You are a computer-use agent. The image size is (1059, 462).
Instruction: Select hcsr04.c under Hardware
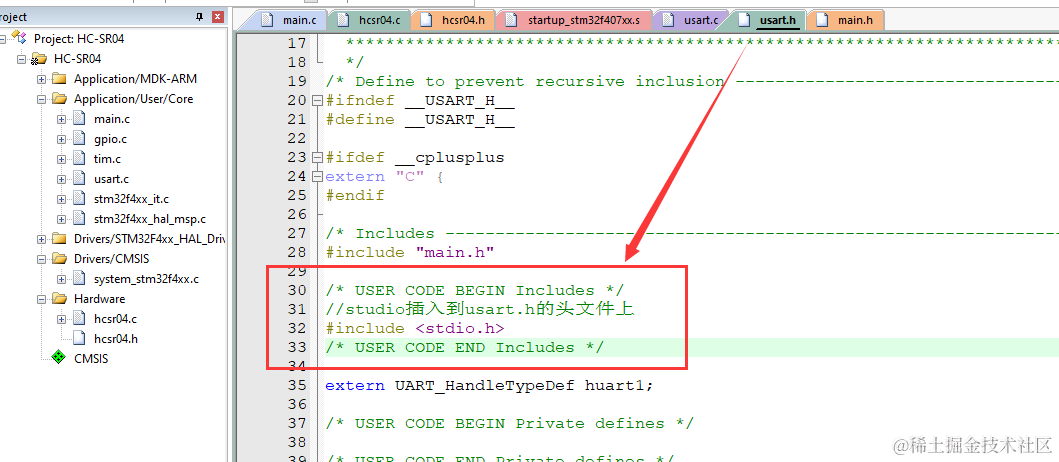pos(115,319)
